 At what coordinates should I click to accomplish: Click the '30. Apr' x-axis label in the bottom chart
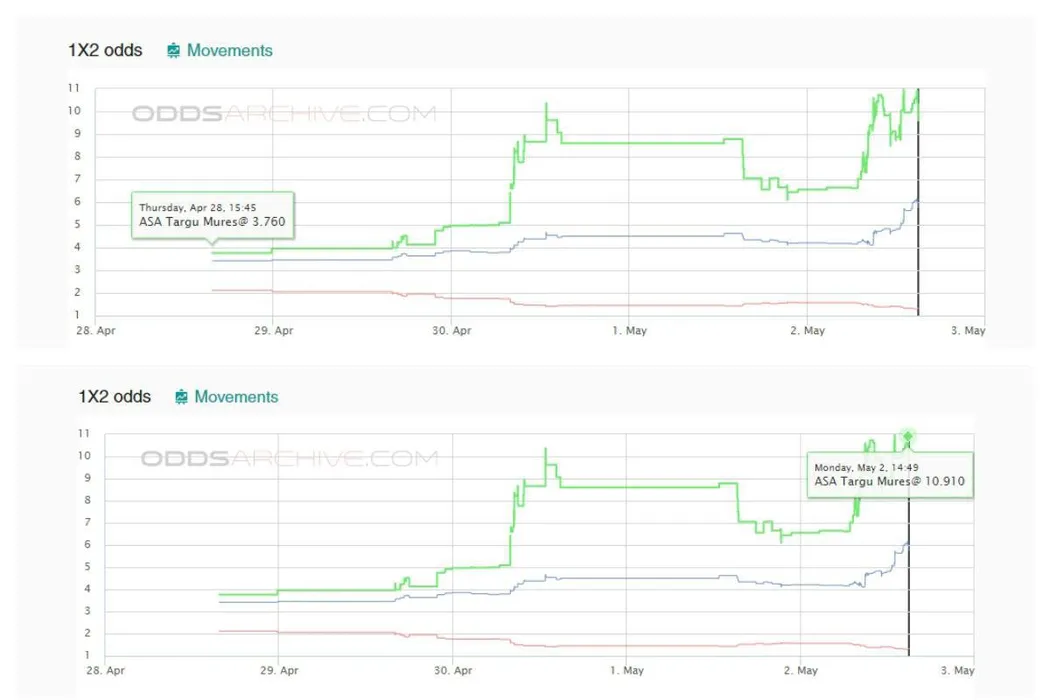coord(454,671)
